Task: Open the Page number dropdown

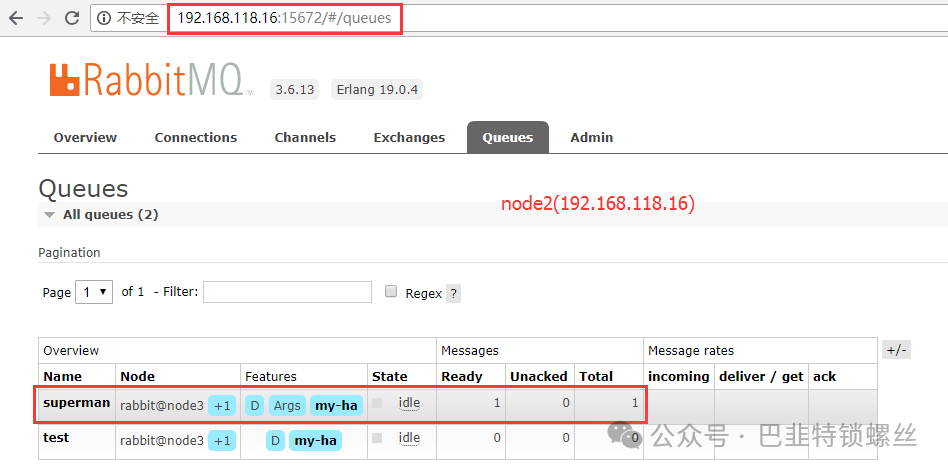Action: [94, 292]
